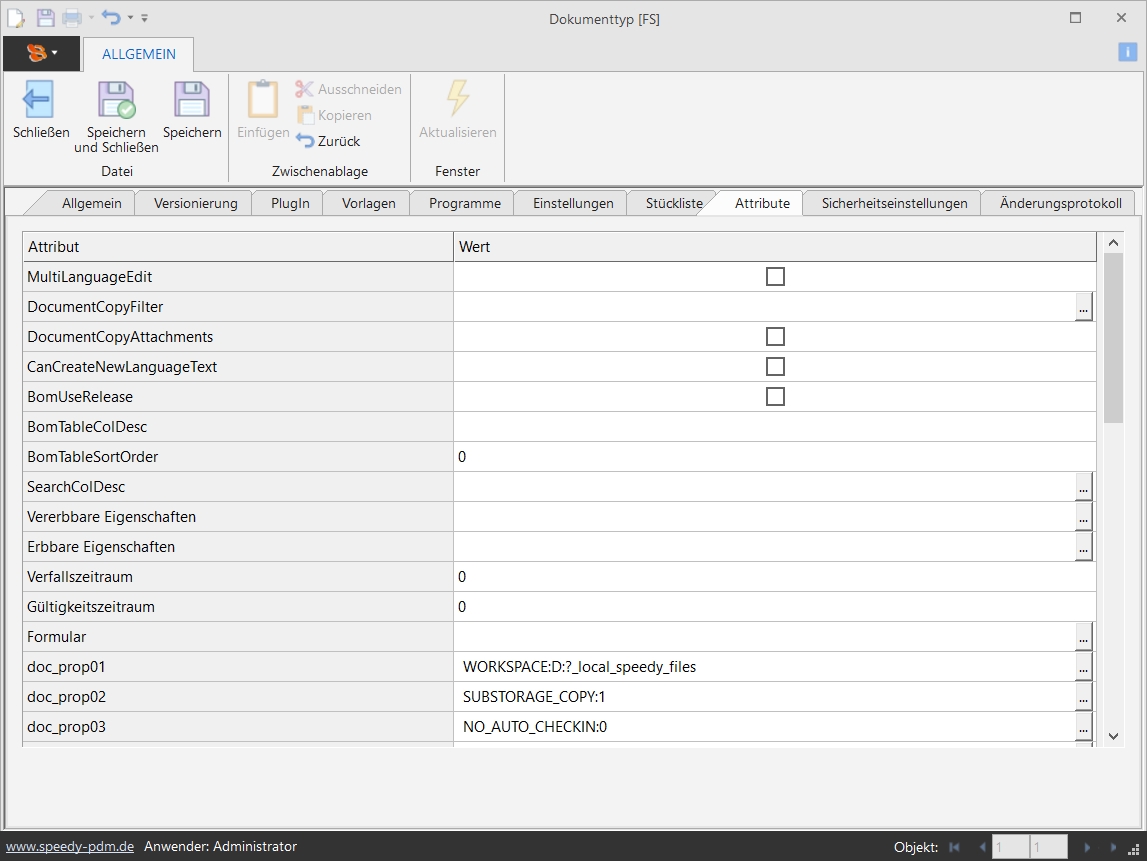1147x861 pixels.
Task: Open the DocumentCopyFilter ellipsis picker
Action: [x=1084, y=307]
